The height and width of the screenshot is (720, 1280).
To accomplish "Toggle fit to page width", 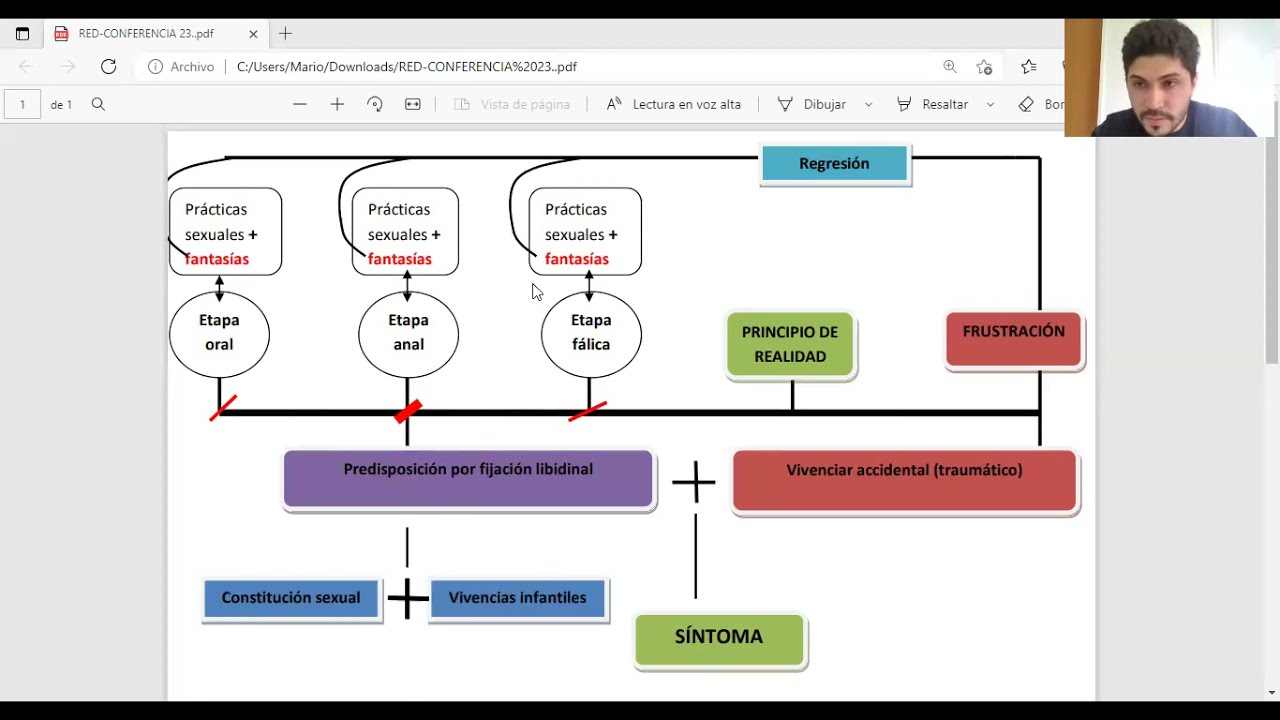I will (x=413, y=104).
